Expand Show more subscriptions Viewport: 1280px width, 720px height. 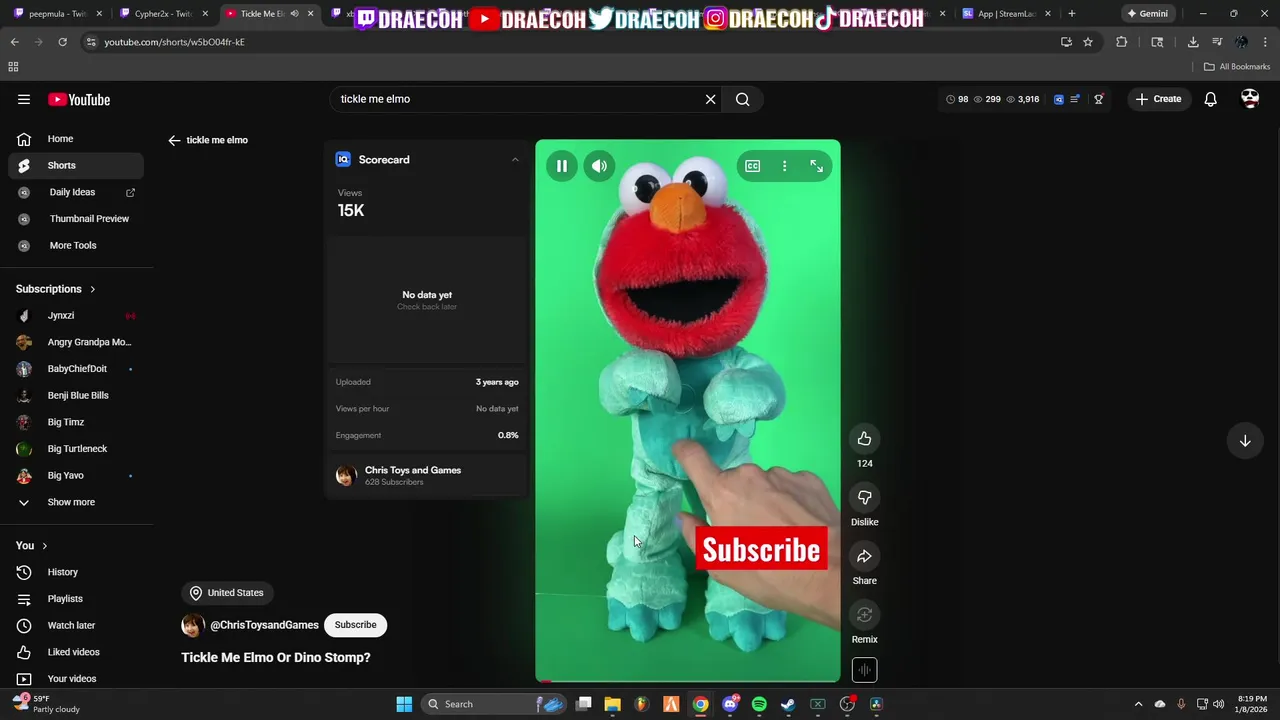click(x=76, y=502)
